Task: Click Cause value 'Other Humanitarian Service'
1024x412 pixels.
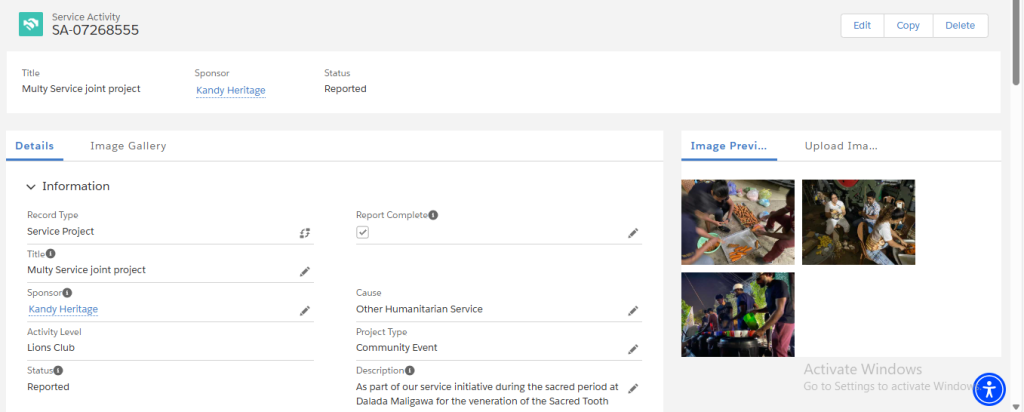Action: tap(419, 309)
